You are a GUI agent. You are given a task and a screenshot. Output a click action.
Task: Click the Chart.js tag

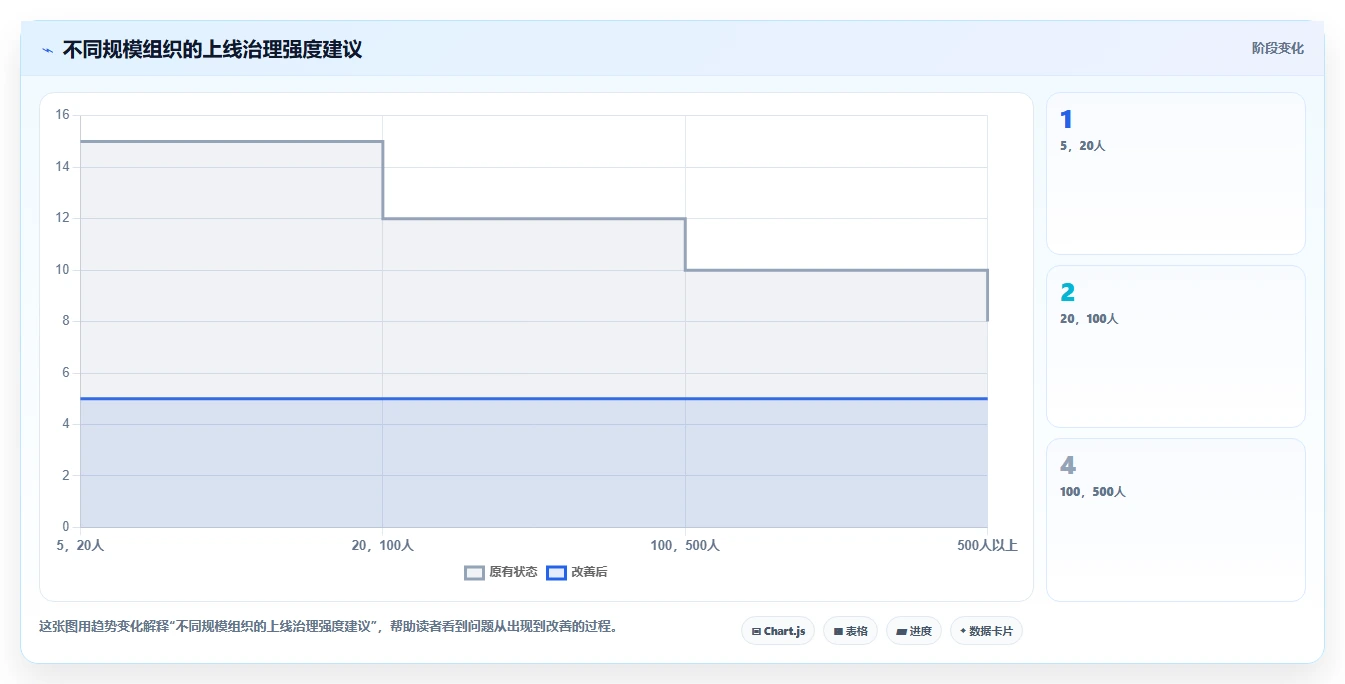coord(778,631)
